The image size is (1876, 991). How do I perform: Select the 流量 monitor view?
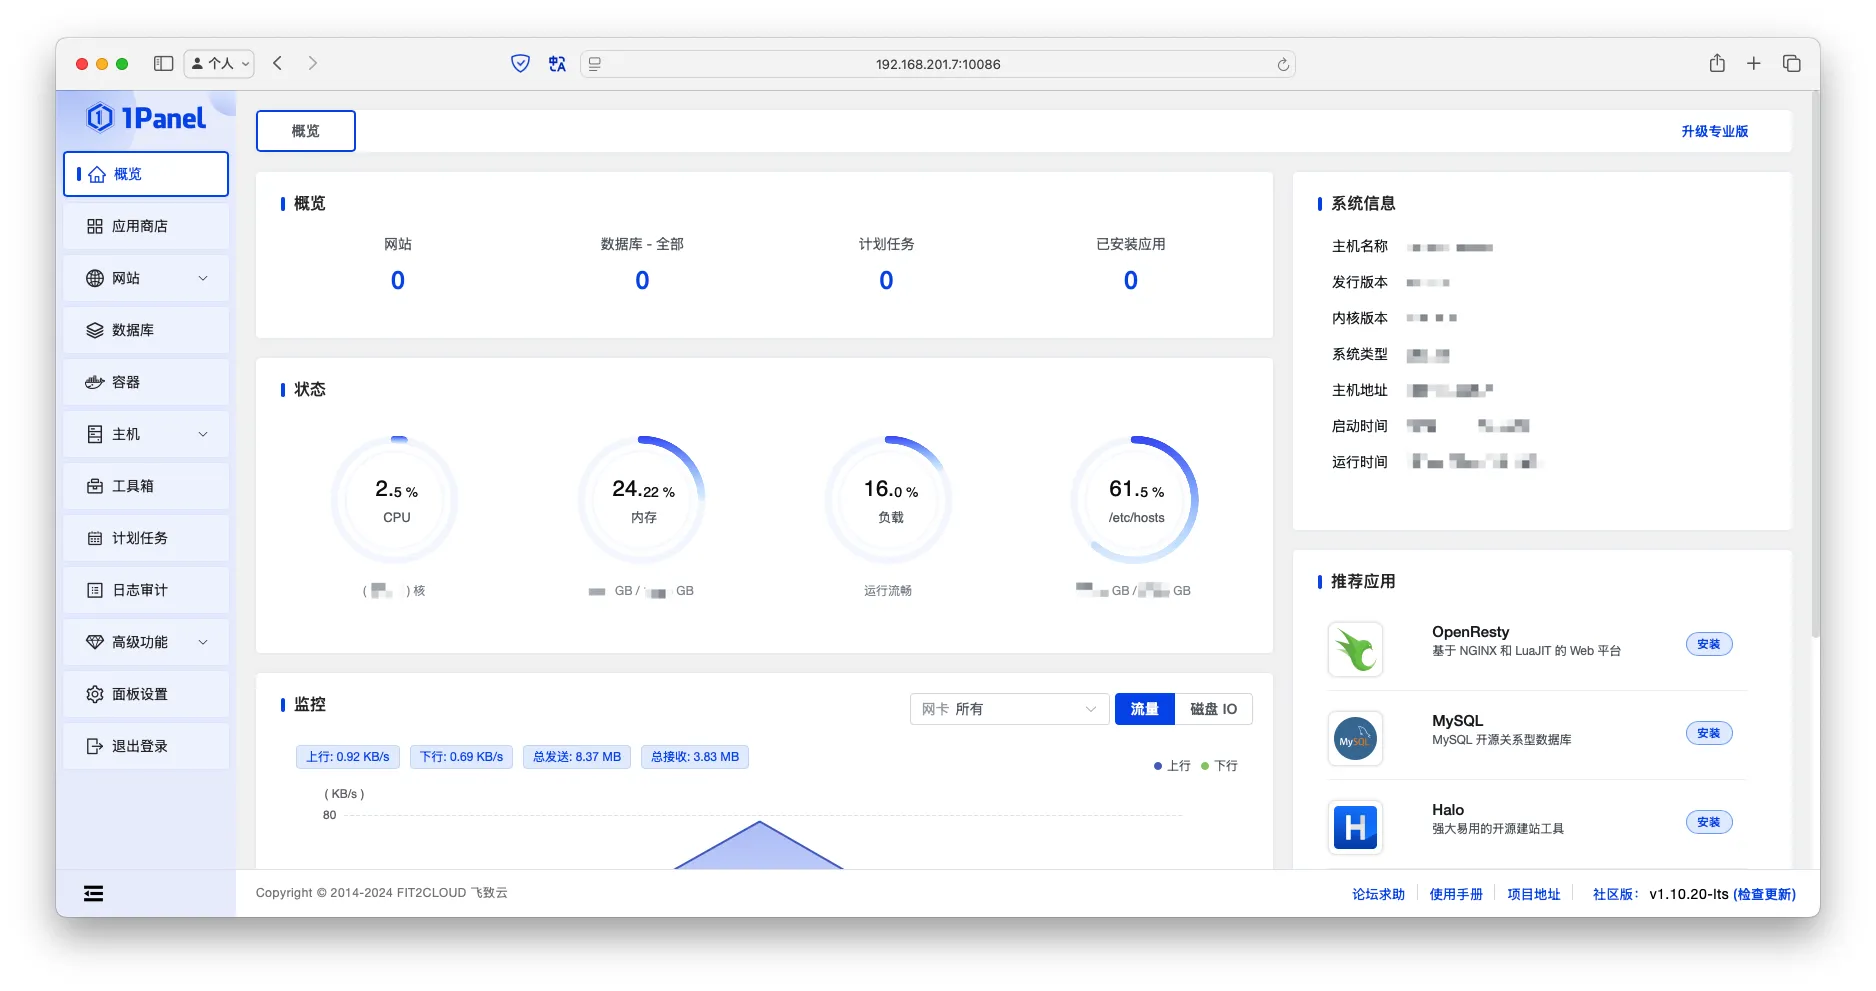click(x=1144, y=709)
